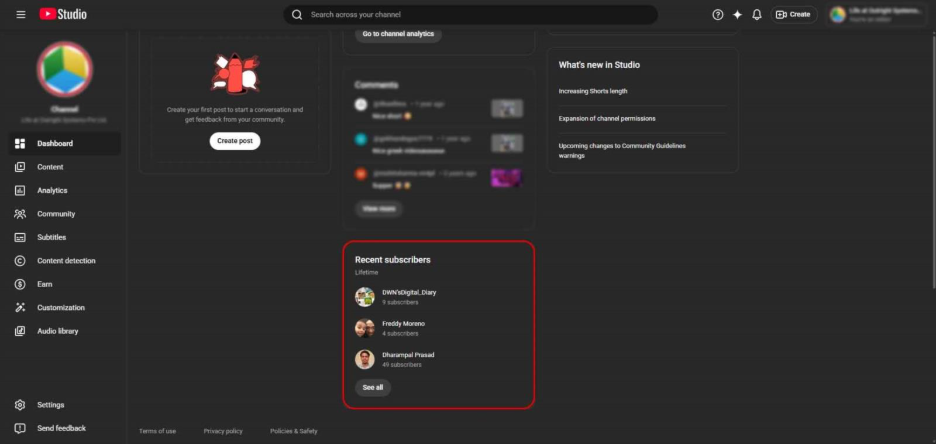
Task: Click the teal second commenter avatar
Action: coord(361,139)
